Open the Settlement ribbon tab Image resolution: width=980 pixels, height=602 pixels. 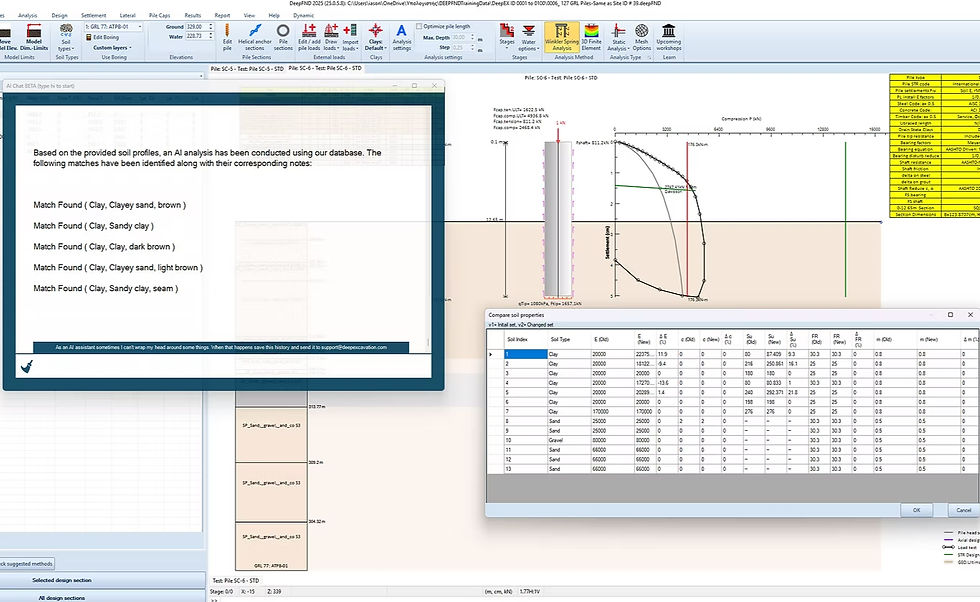[x=94, y=15]
